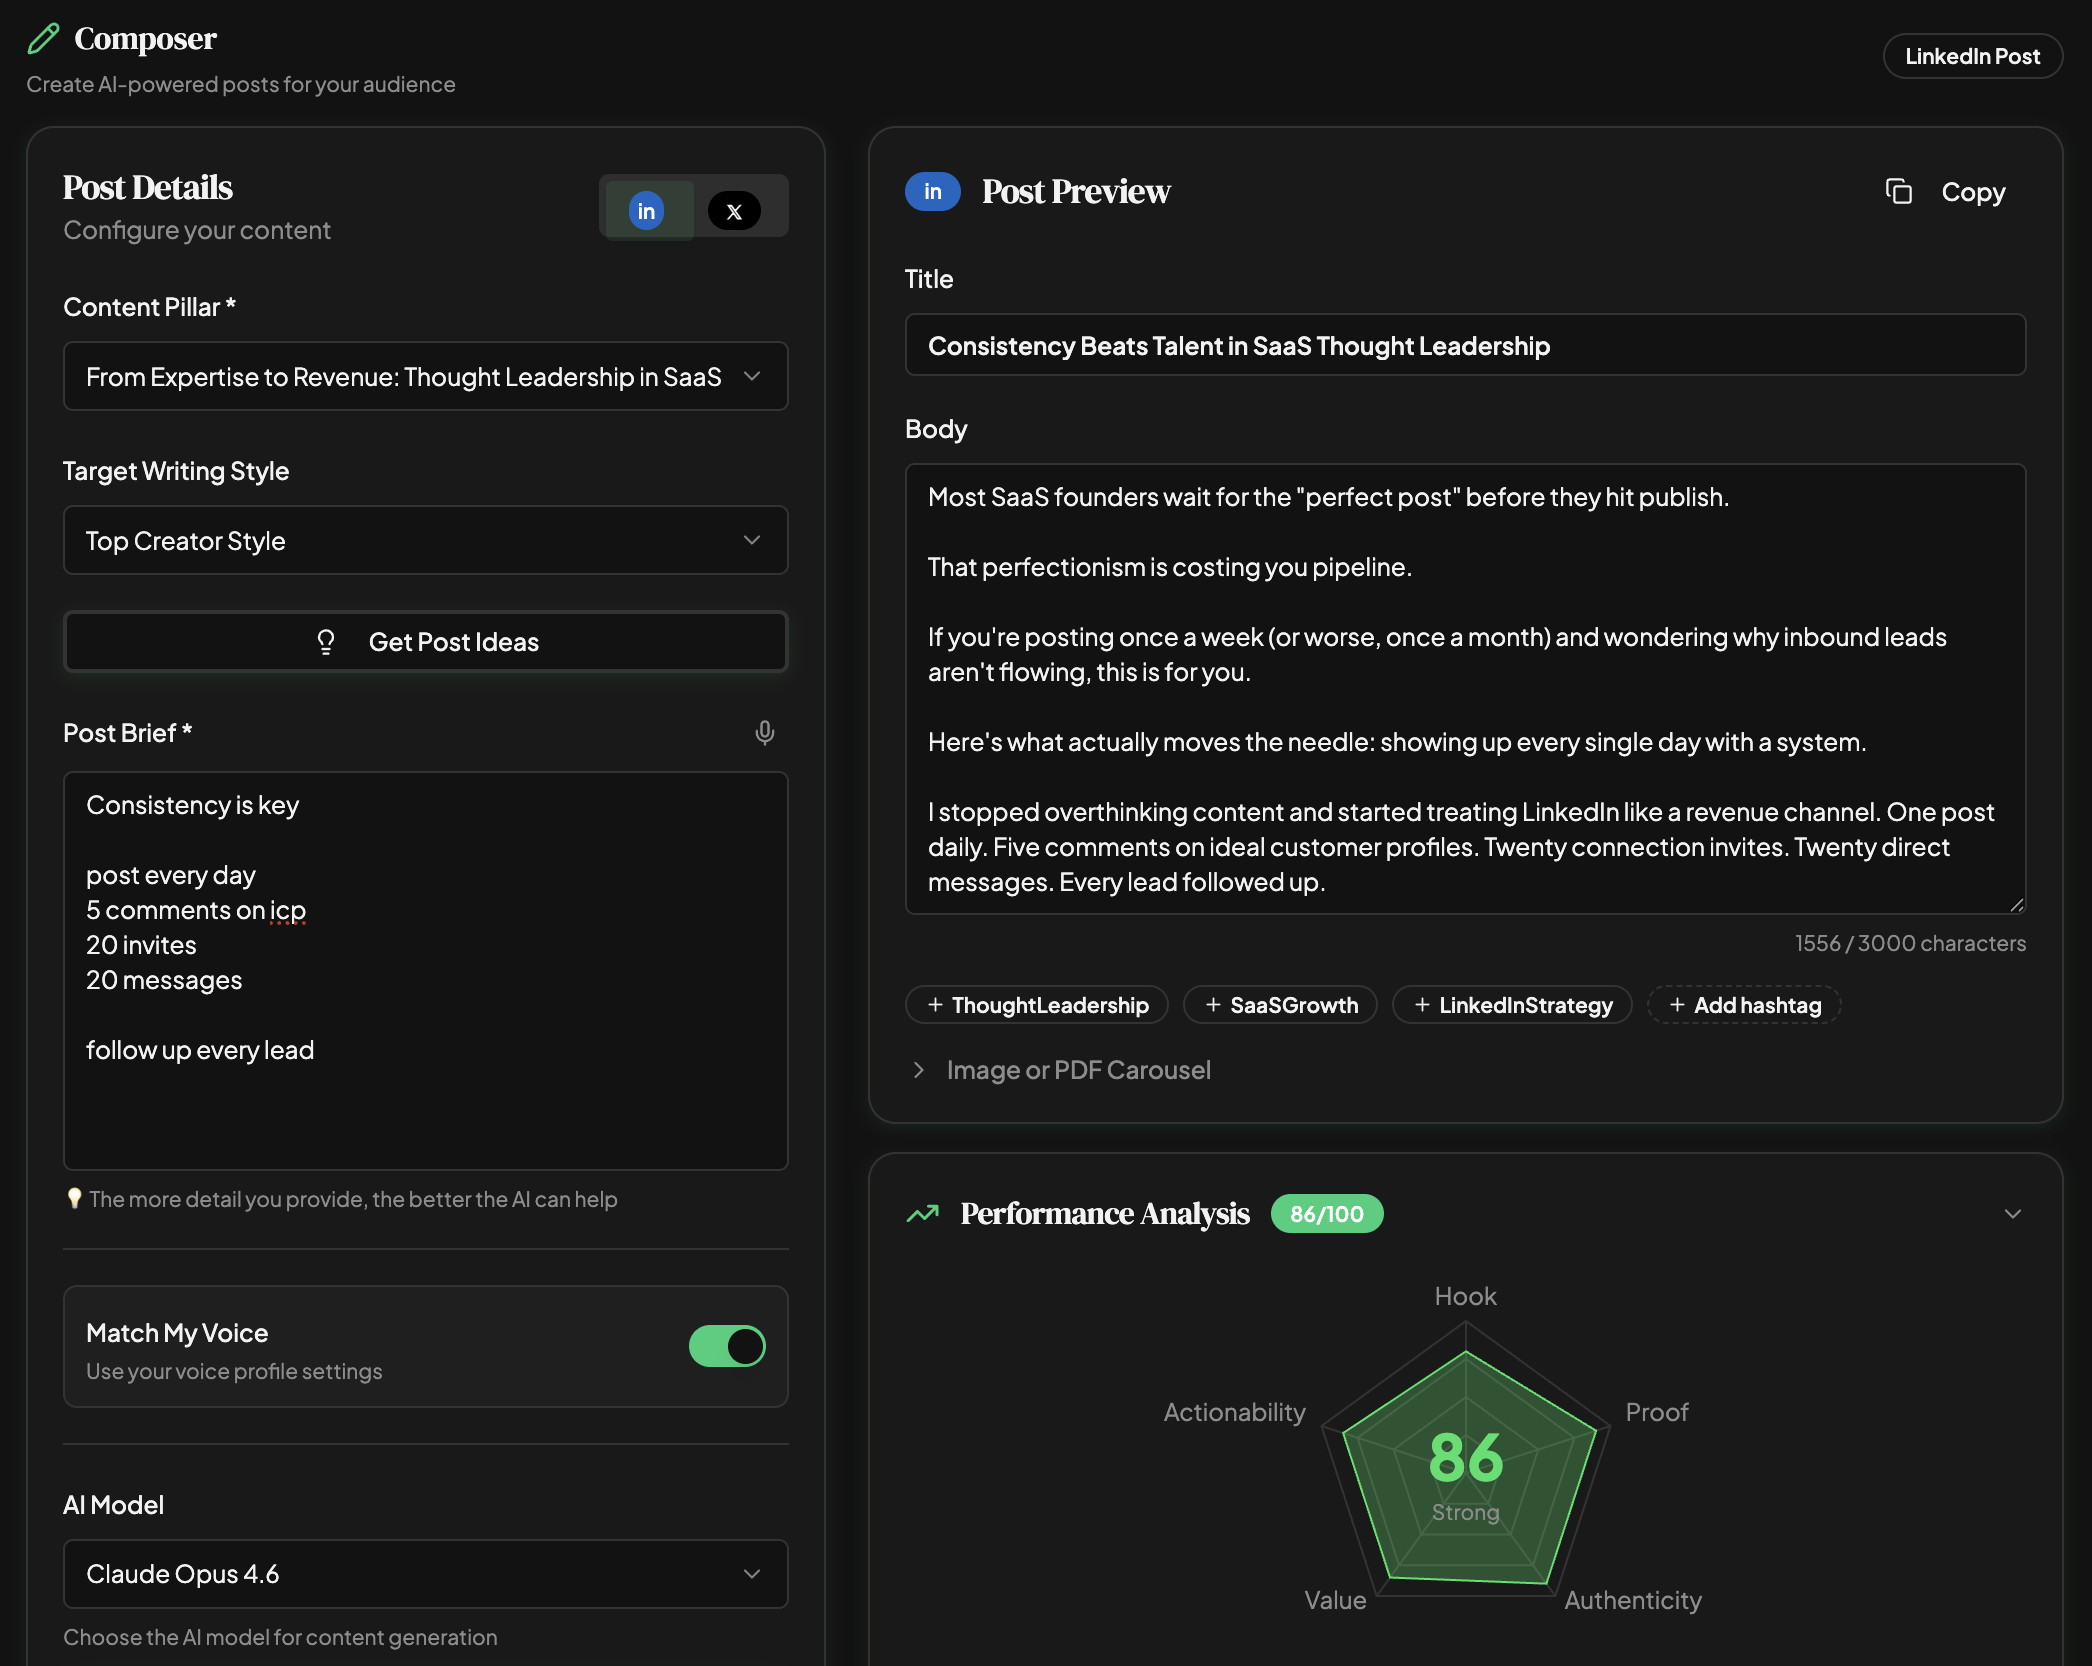
Task: Open the AI Model dropdown showing Claude Opus 4.6
Action: [425, 1574]
